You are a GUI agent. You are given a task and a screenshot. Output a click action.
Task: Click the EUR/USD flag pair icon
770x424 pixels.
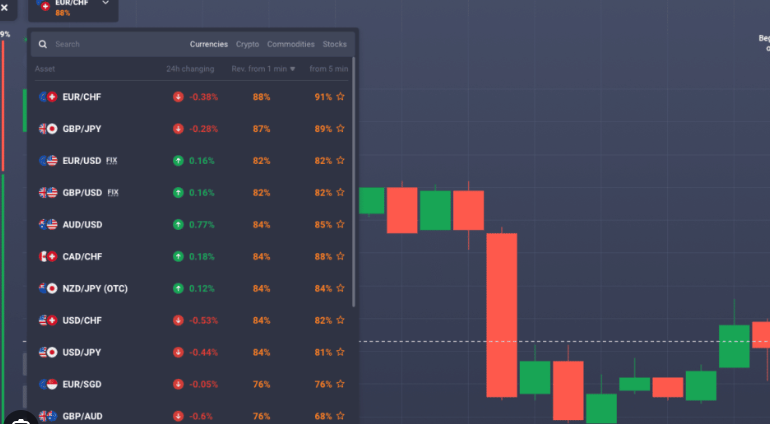point(47,161)
